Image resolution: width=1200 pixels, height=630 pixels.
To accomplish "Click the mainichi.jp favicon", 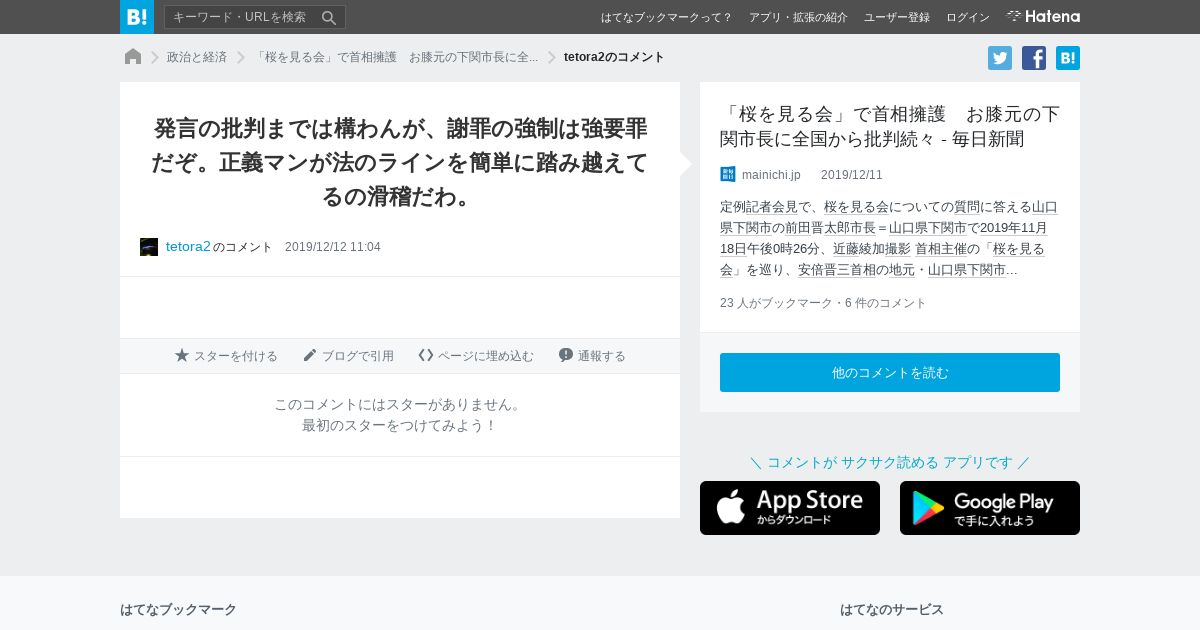I will pyautogui.click(x=728, y=174).
